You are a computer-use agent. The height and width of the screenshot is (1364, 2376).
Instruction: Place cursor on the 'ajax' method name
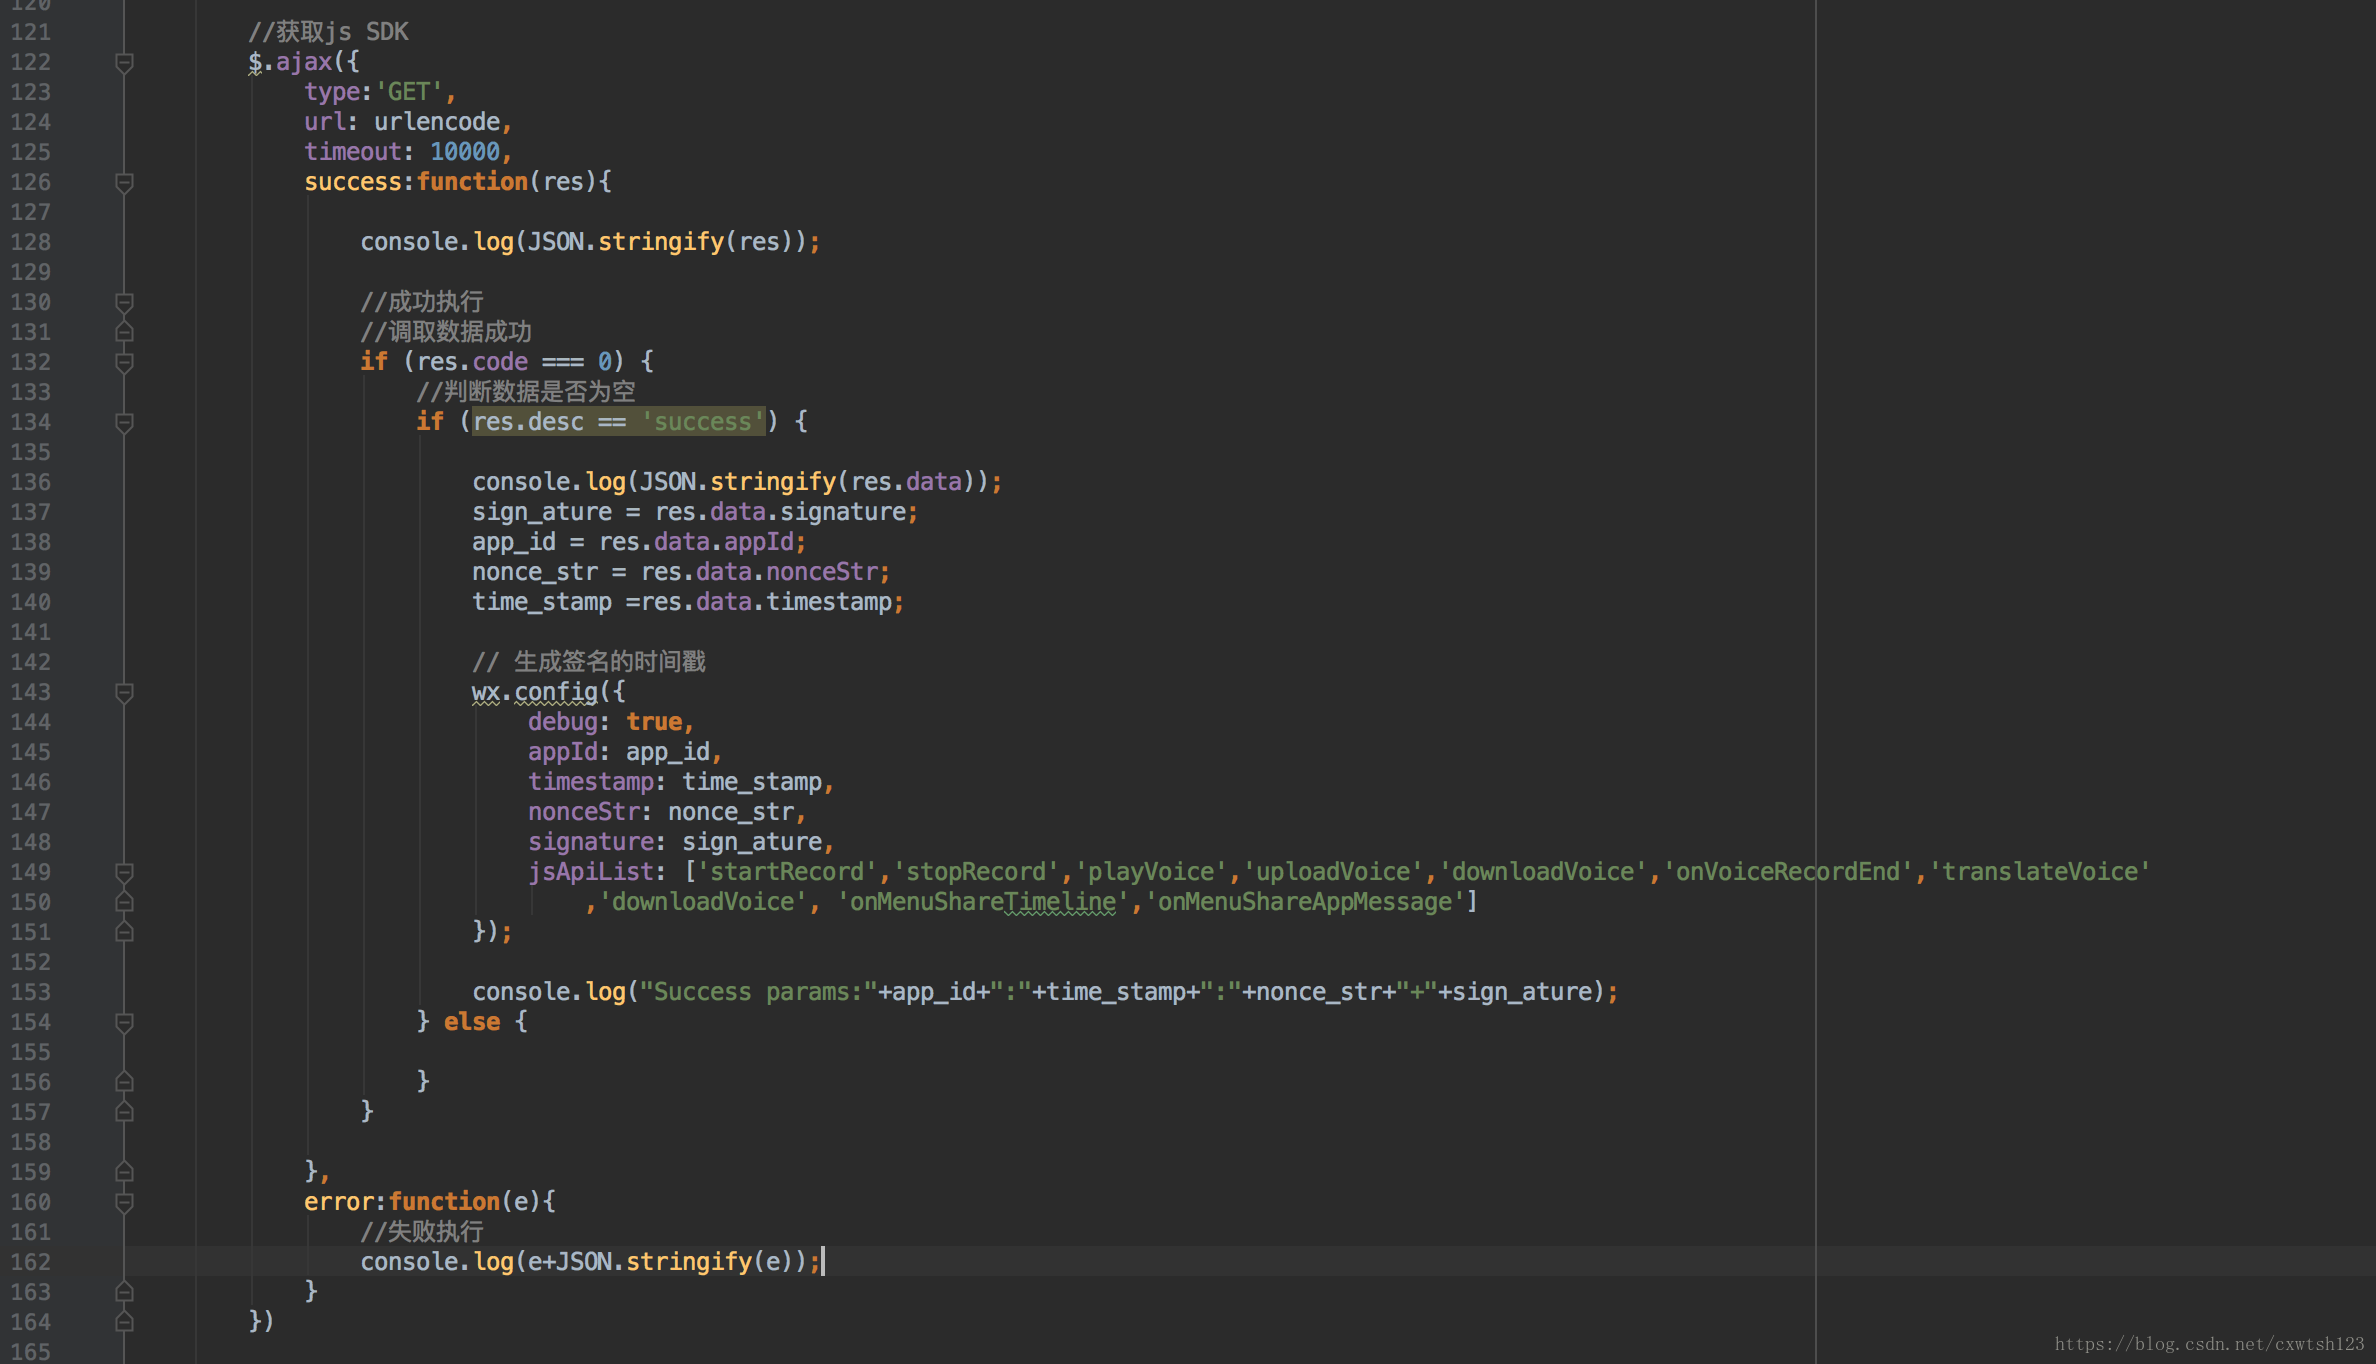(304, 62)
